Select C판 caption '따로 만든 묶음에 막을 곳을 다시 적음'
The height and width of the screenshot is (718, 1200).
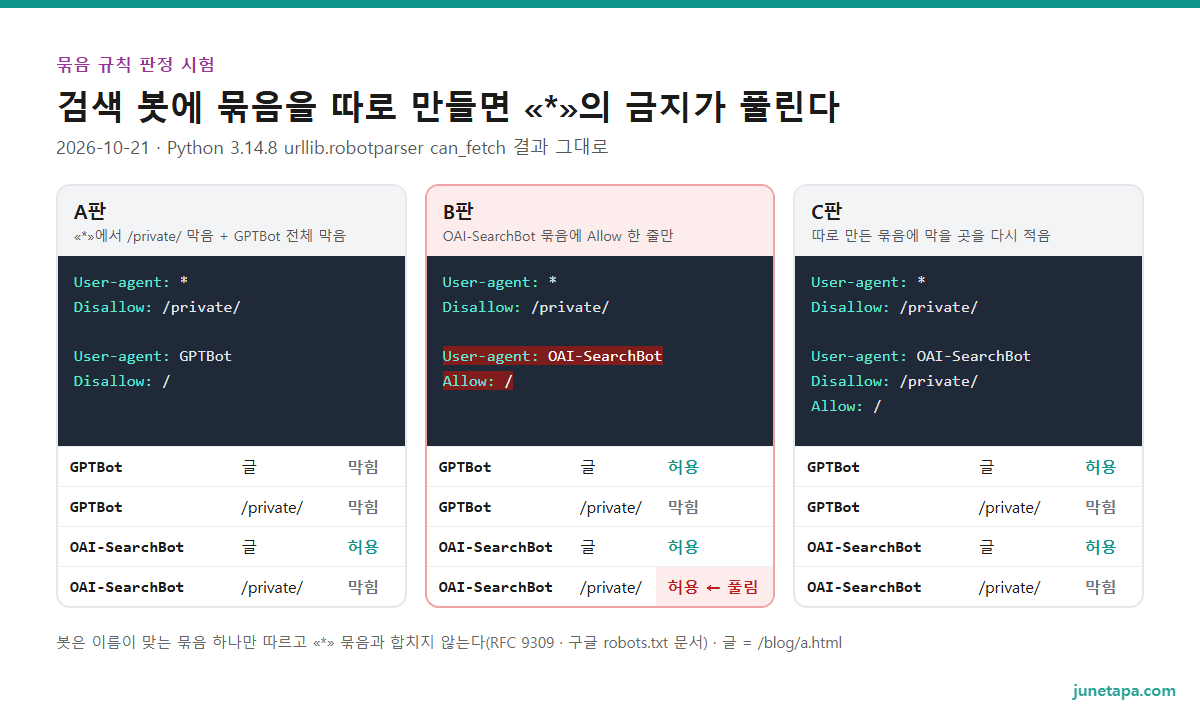pos(930,236)
